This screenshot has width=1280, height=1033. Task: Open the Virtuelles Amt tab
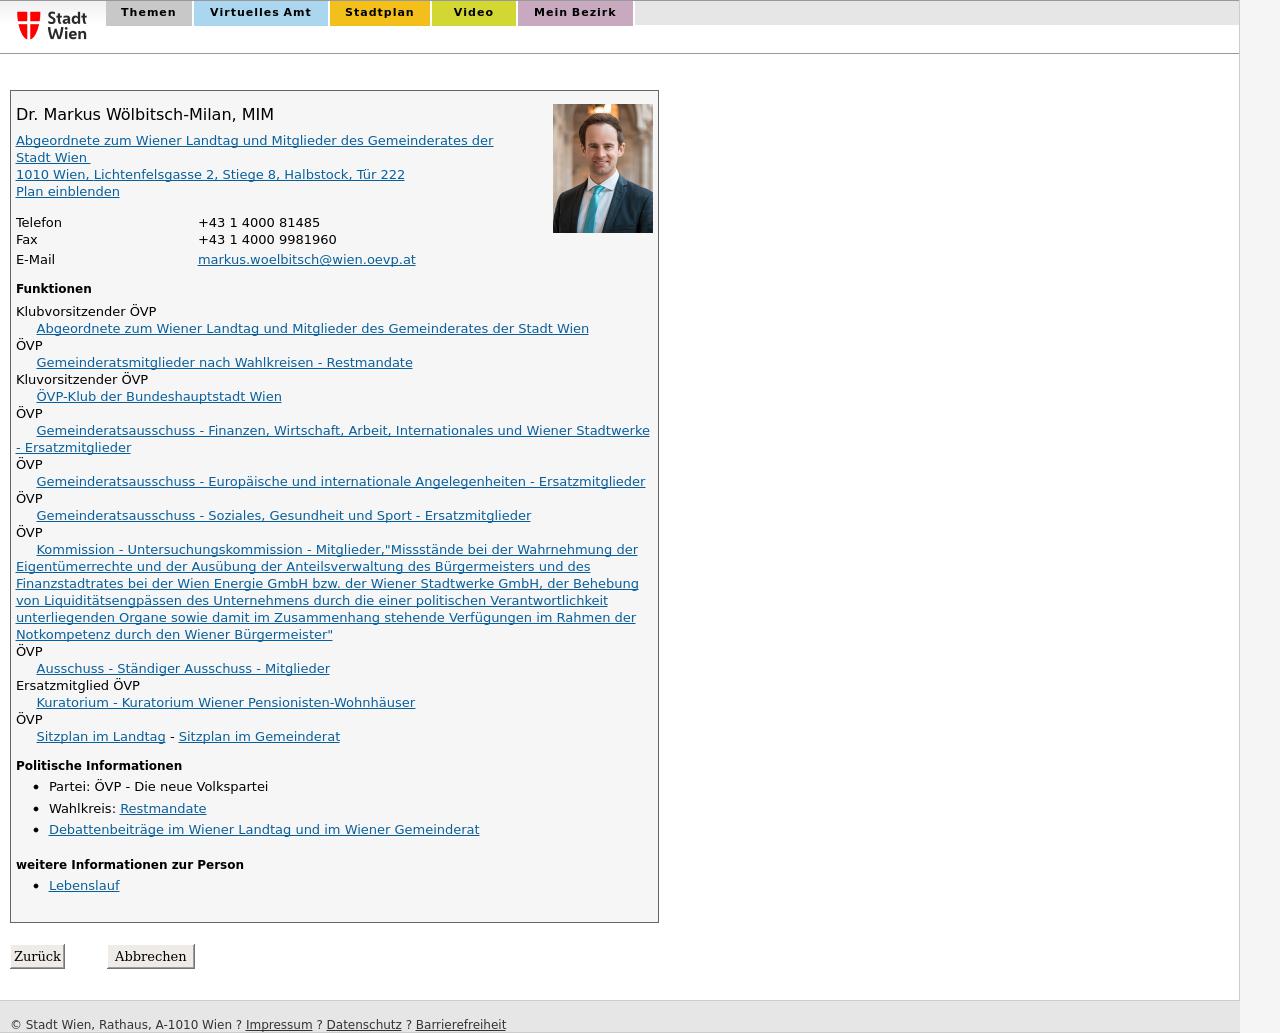(261, 13)
